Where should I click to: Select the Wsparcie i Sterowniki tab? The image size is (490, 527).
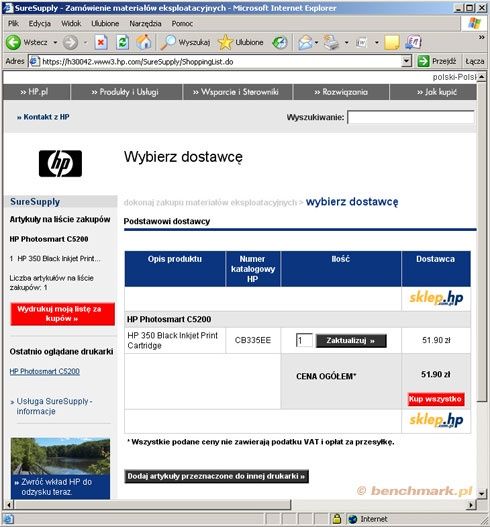(x=236, y=92)
